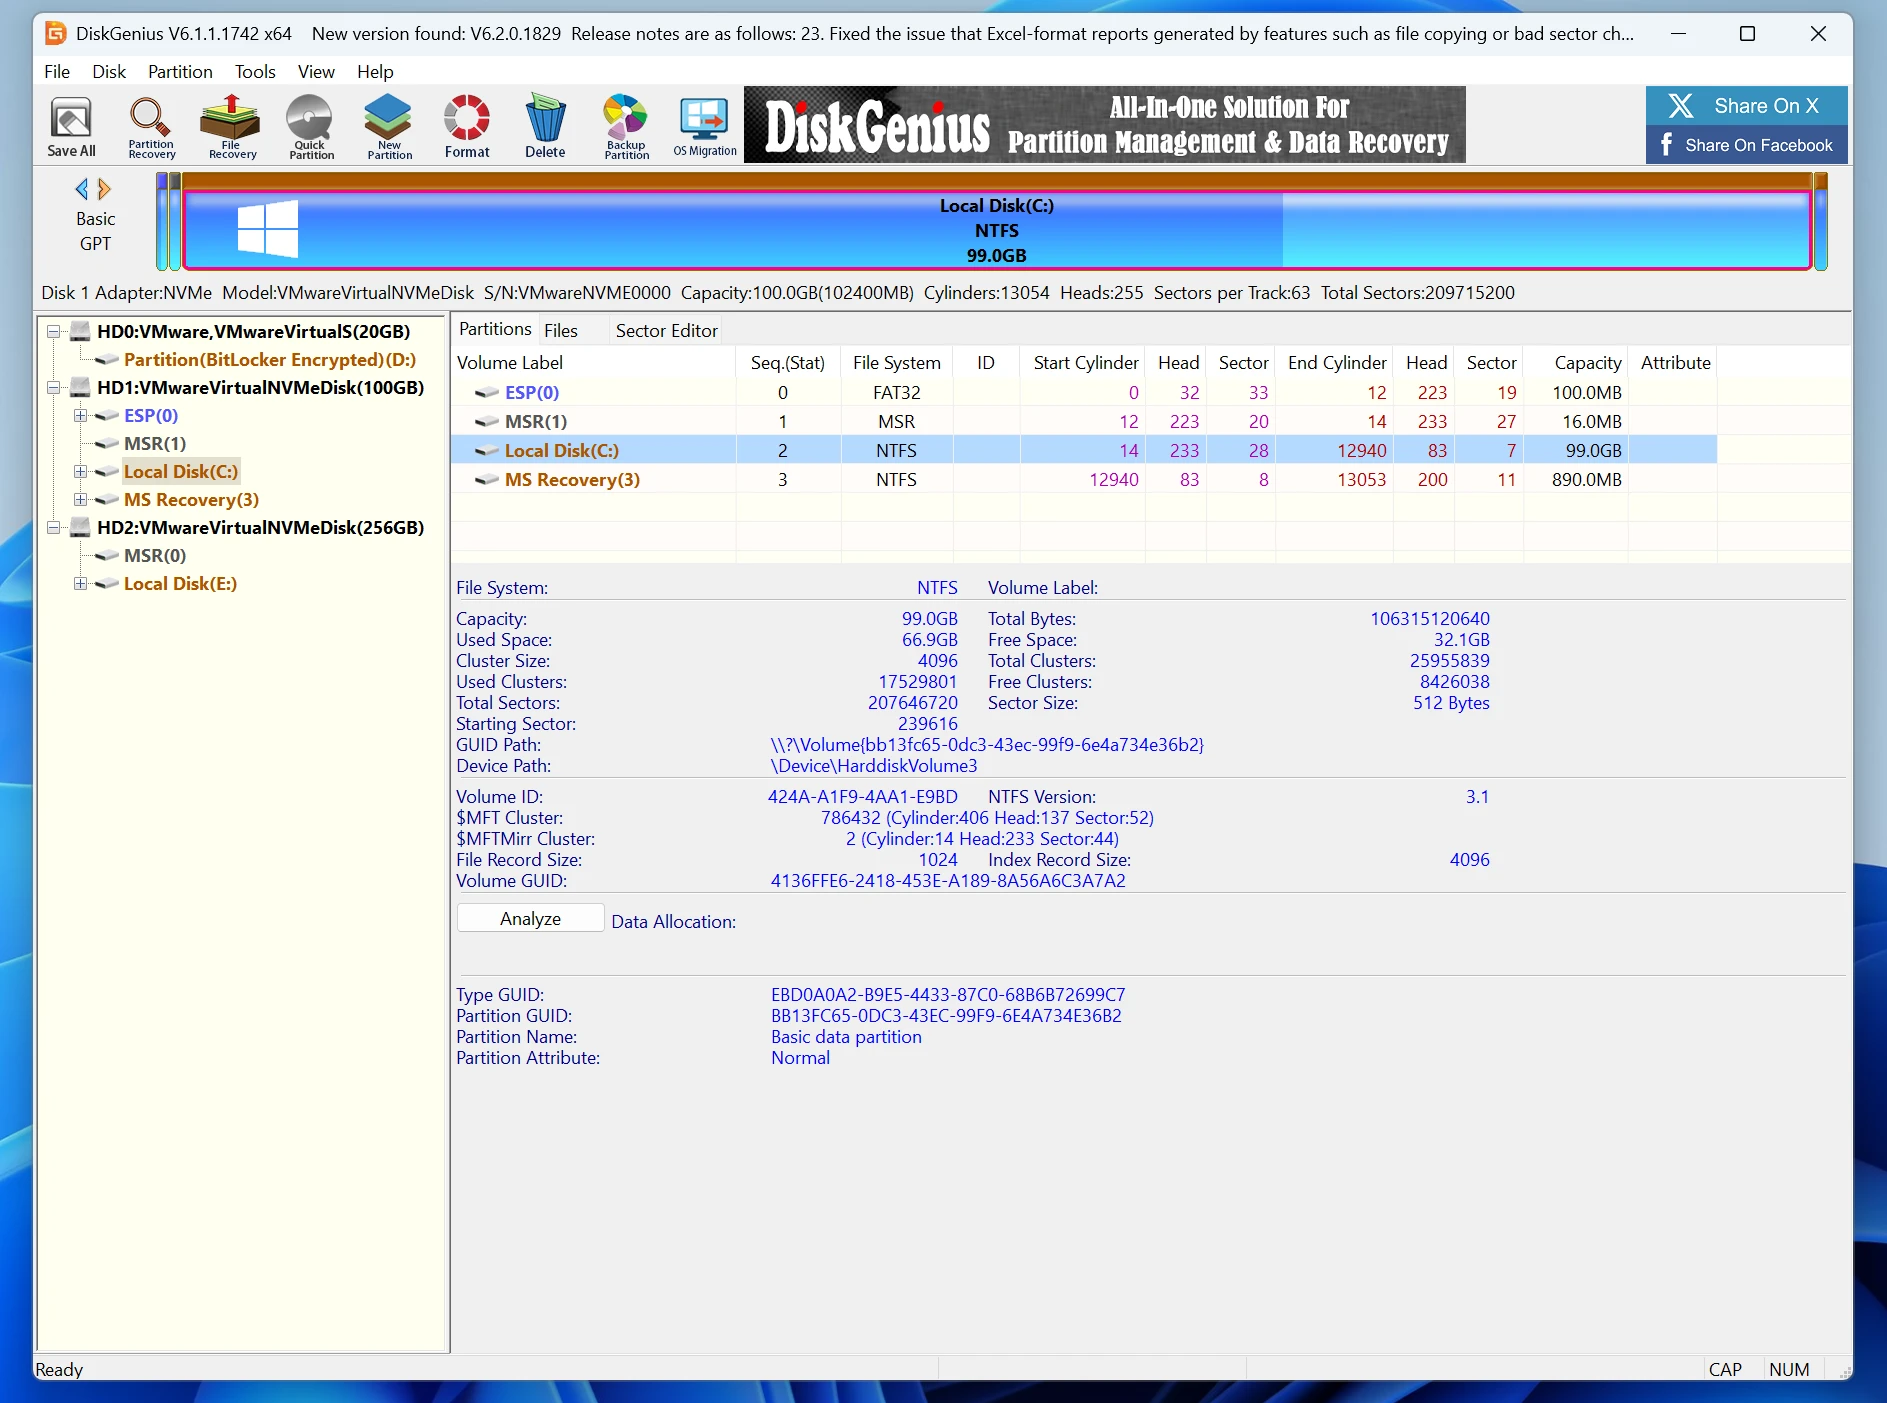Start the OS Migration tool
The image size is (1887, 1403).
click(x=705, y=126)
